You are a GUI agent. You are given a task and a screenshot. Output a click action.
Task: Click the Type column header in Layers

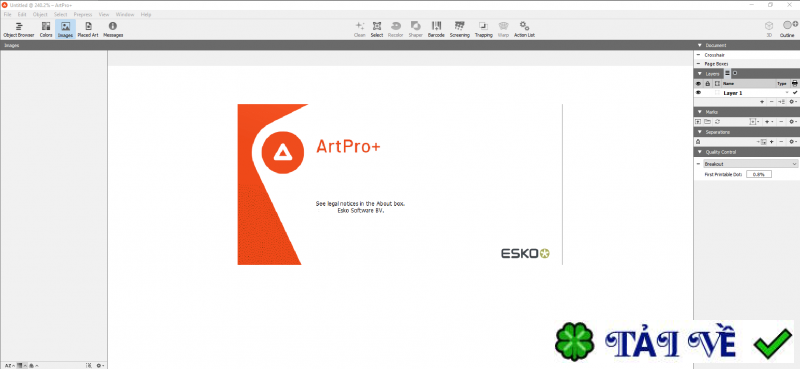coord(782,83)
